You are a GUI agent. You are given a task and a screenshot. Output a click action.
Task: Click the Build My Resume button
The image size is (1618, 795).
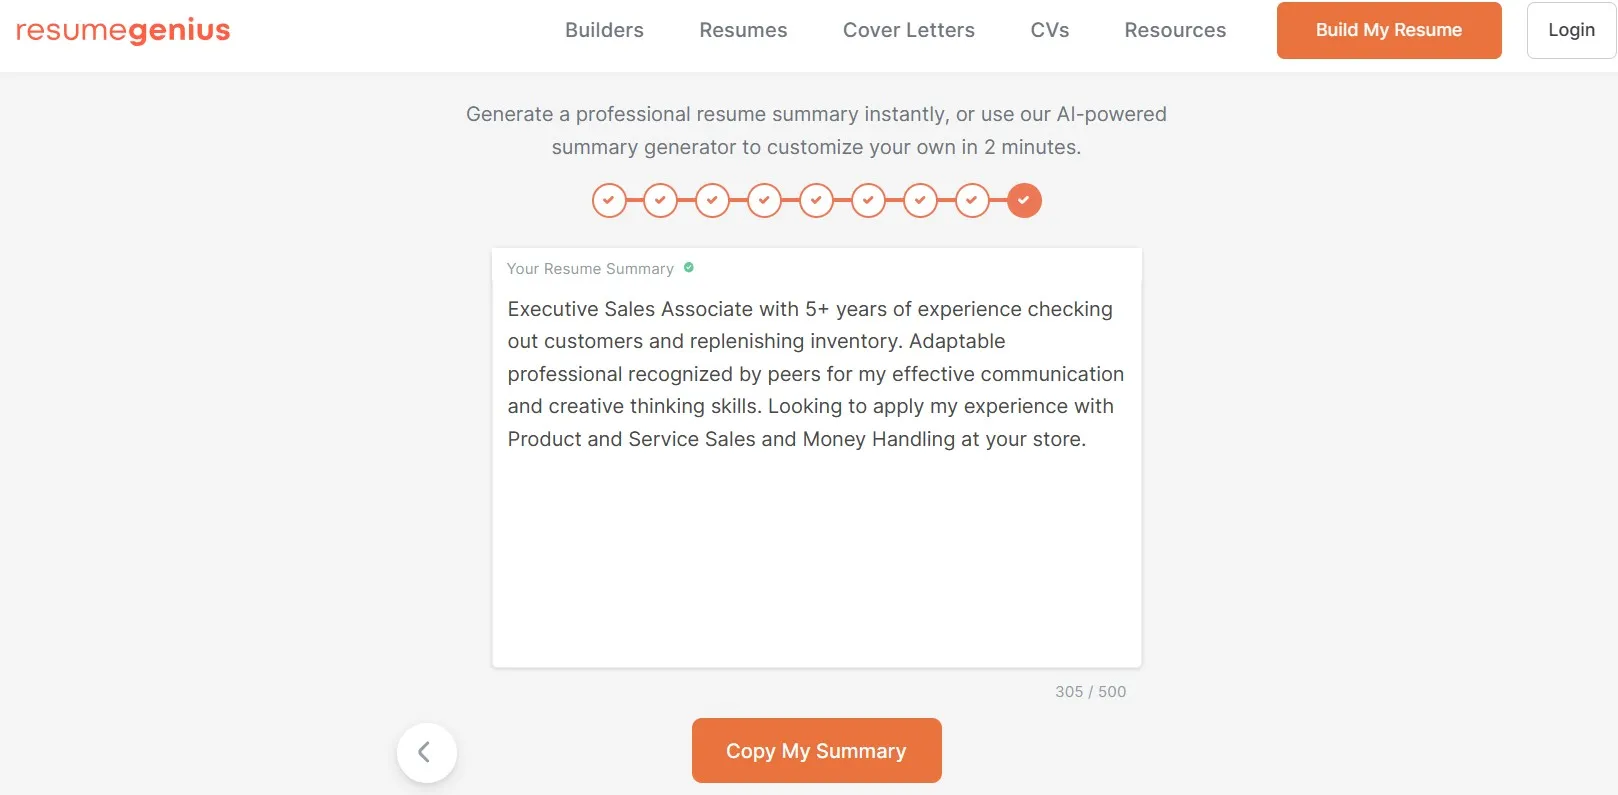pyautogui.click(x=1388, y=30)
